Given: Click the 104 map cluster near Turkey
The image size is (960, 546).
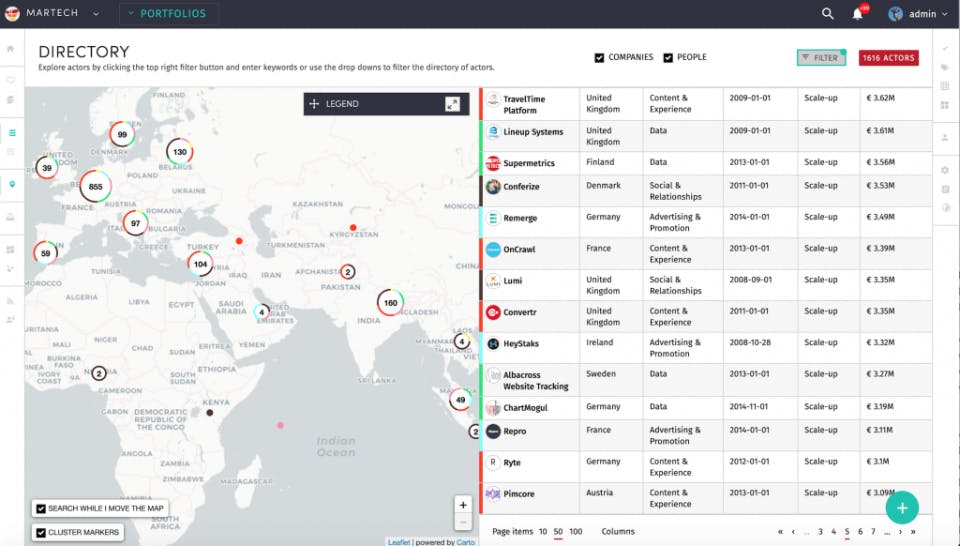Looking at the screenshot, I should [x=200, y=264].
